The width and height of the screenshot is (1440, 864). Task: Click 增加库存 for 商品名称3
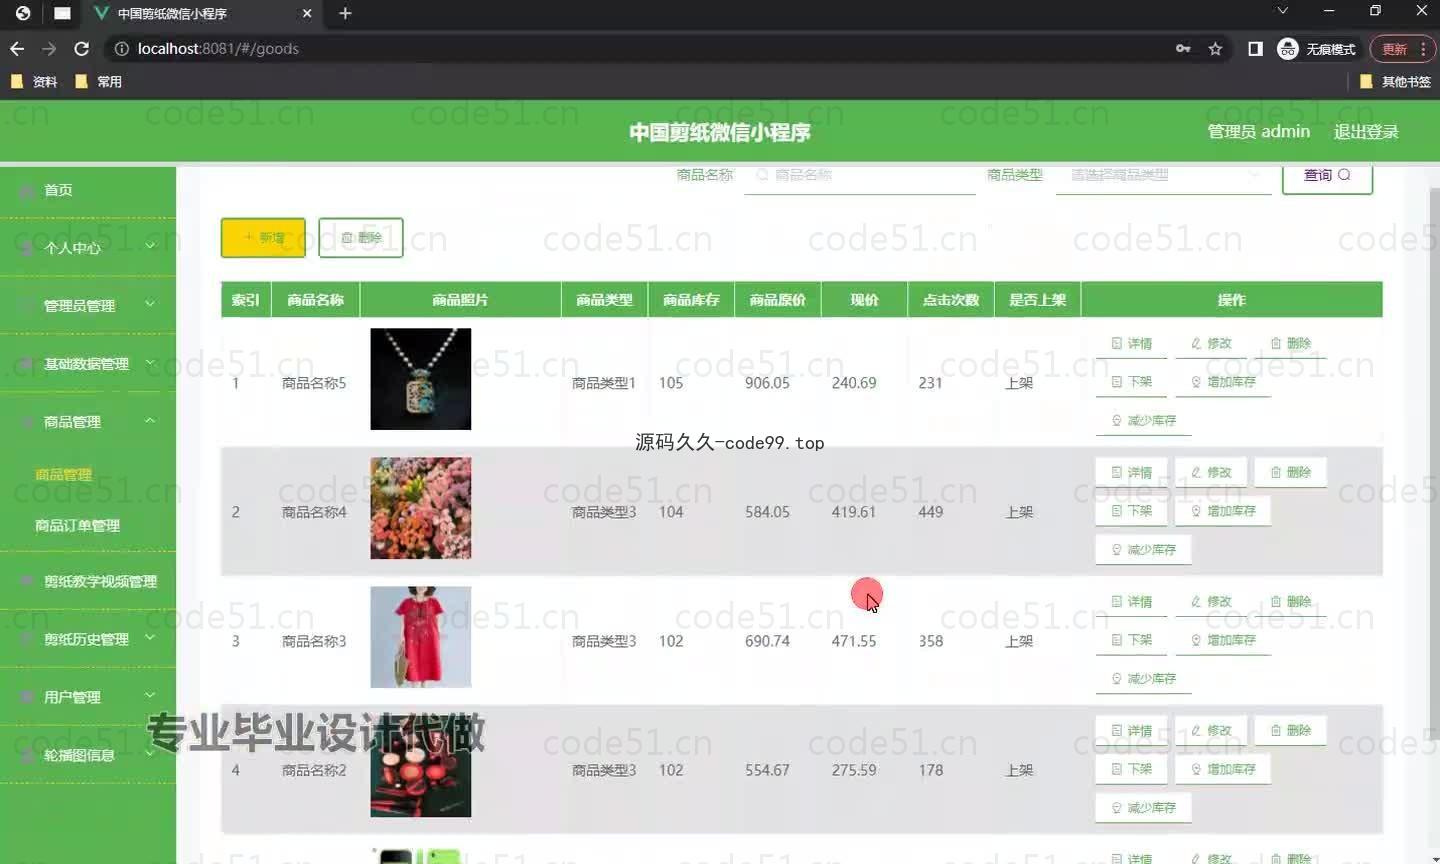1223,640
